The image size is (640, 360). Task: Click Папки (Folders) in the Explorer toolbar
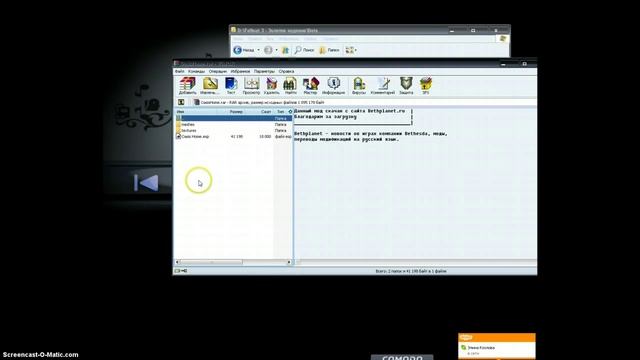[x=329, y=50]
